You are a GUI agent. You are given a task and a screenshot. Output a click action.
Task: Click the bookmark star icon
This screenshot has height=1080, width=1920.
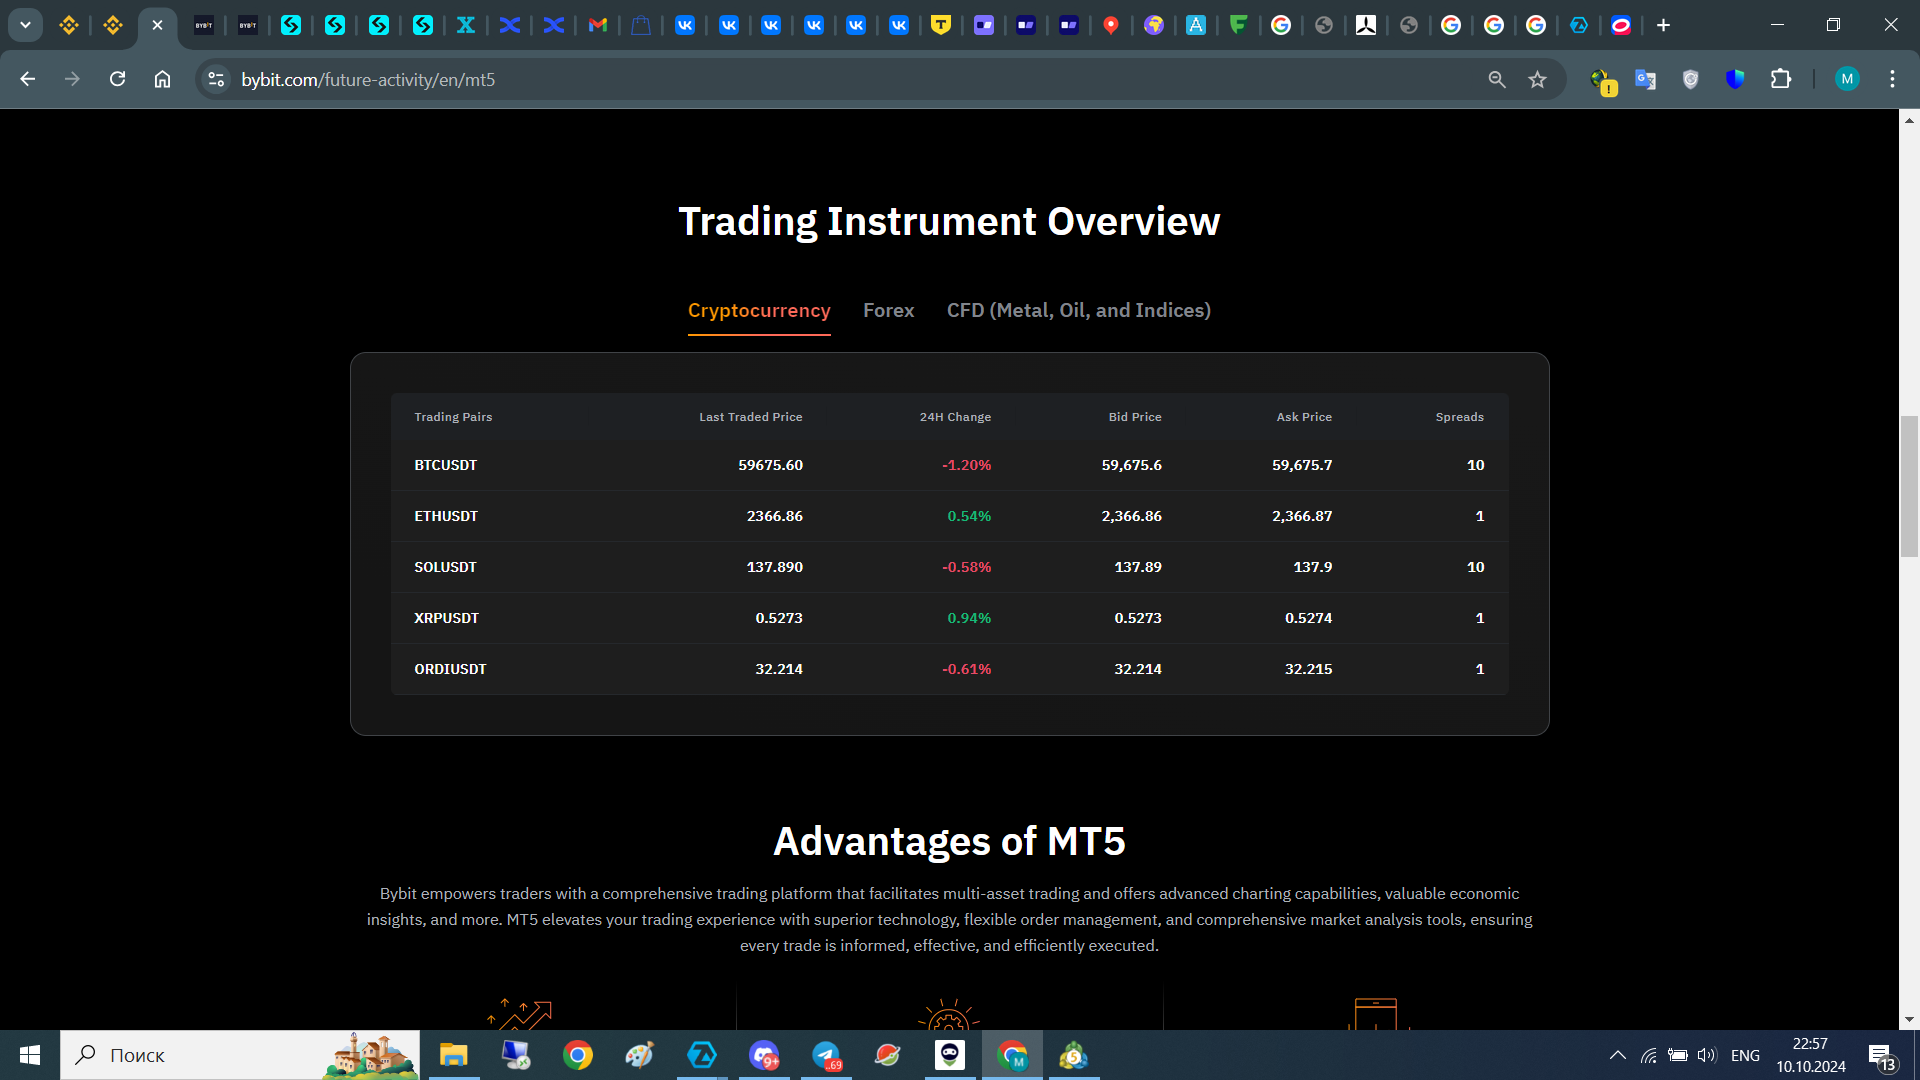click(1537, 80)
